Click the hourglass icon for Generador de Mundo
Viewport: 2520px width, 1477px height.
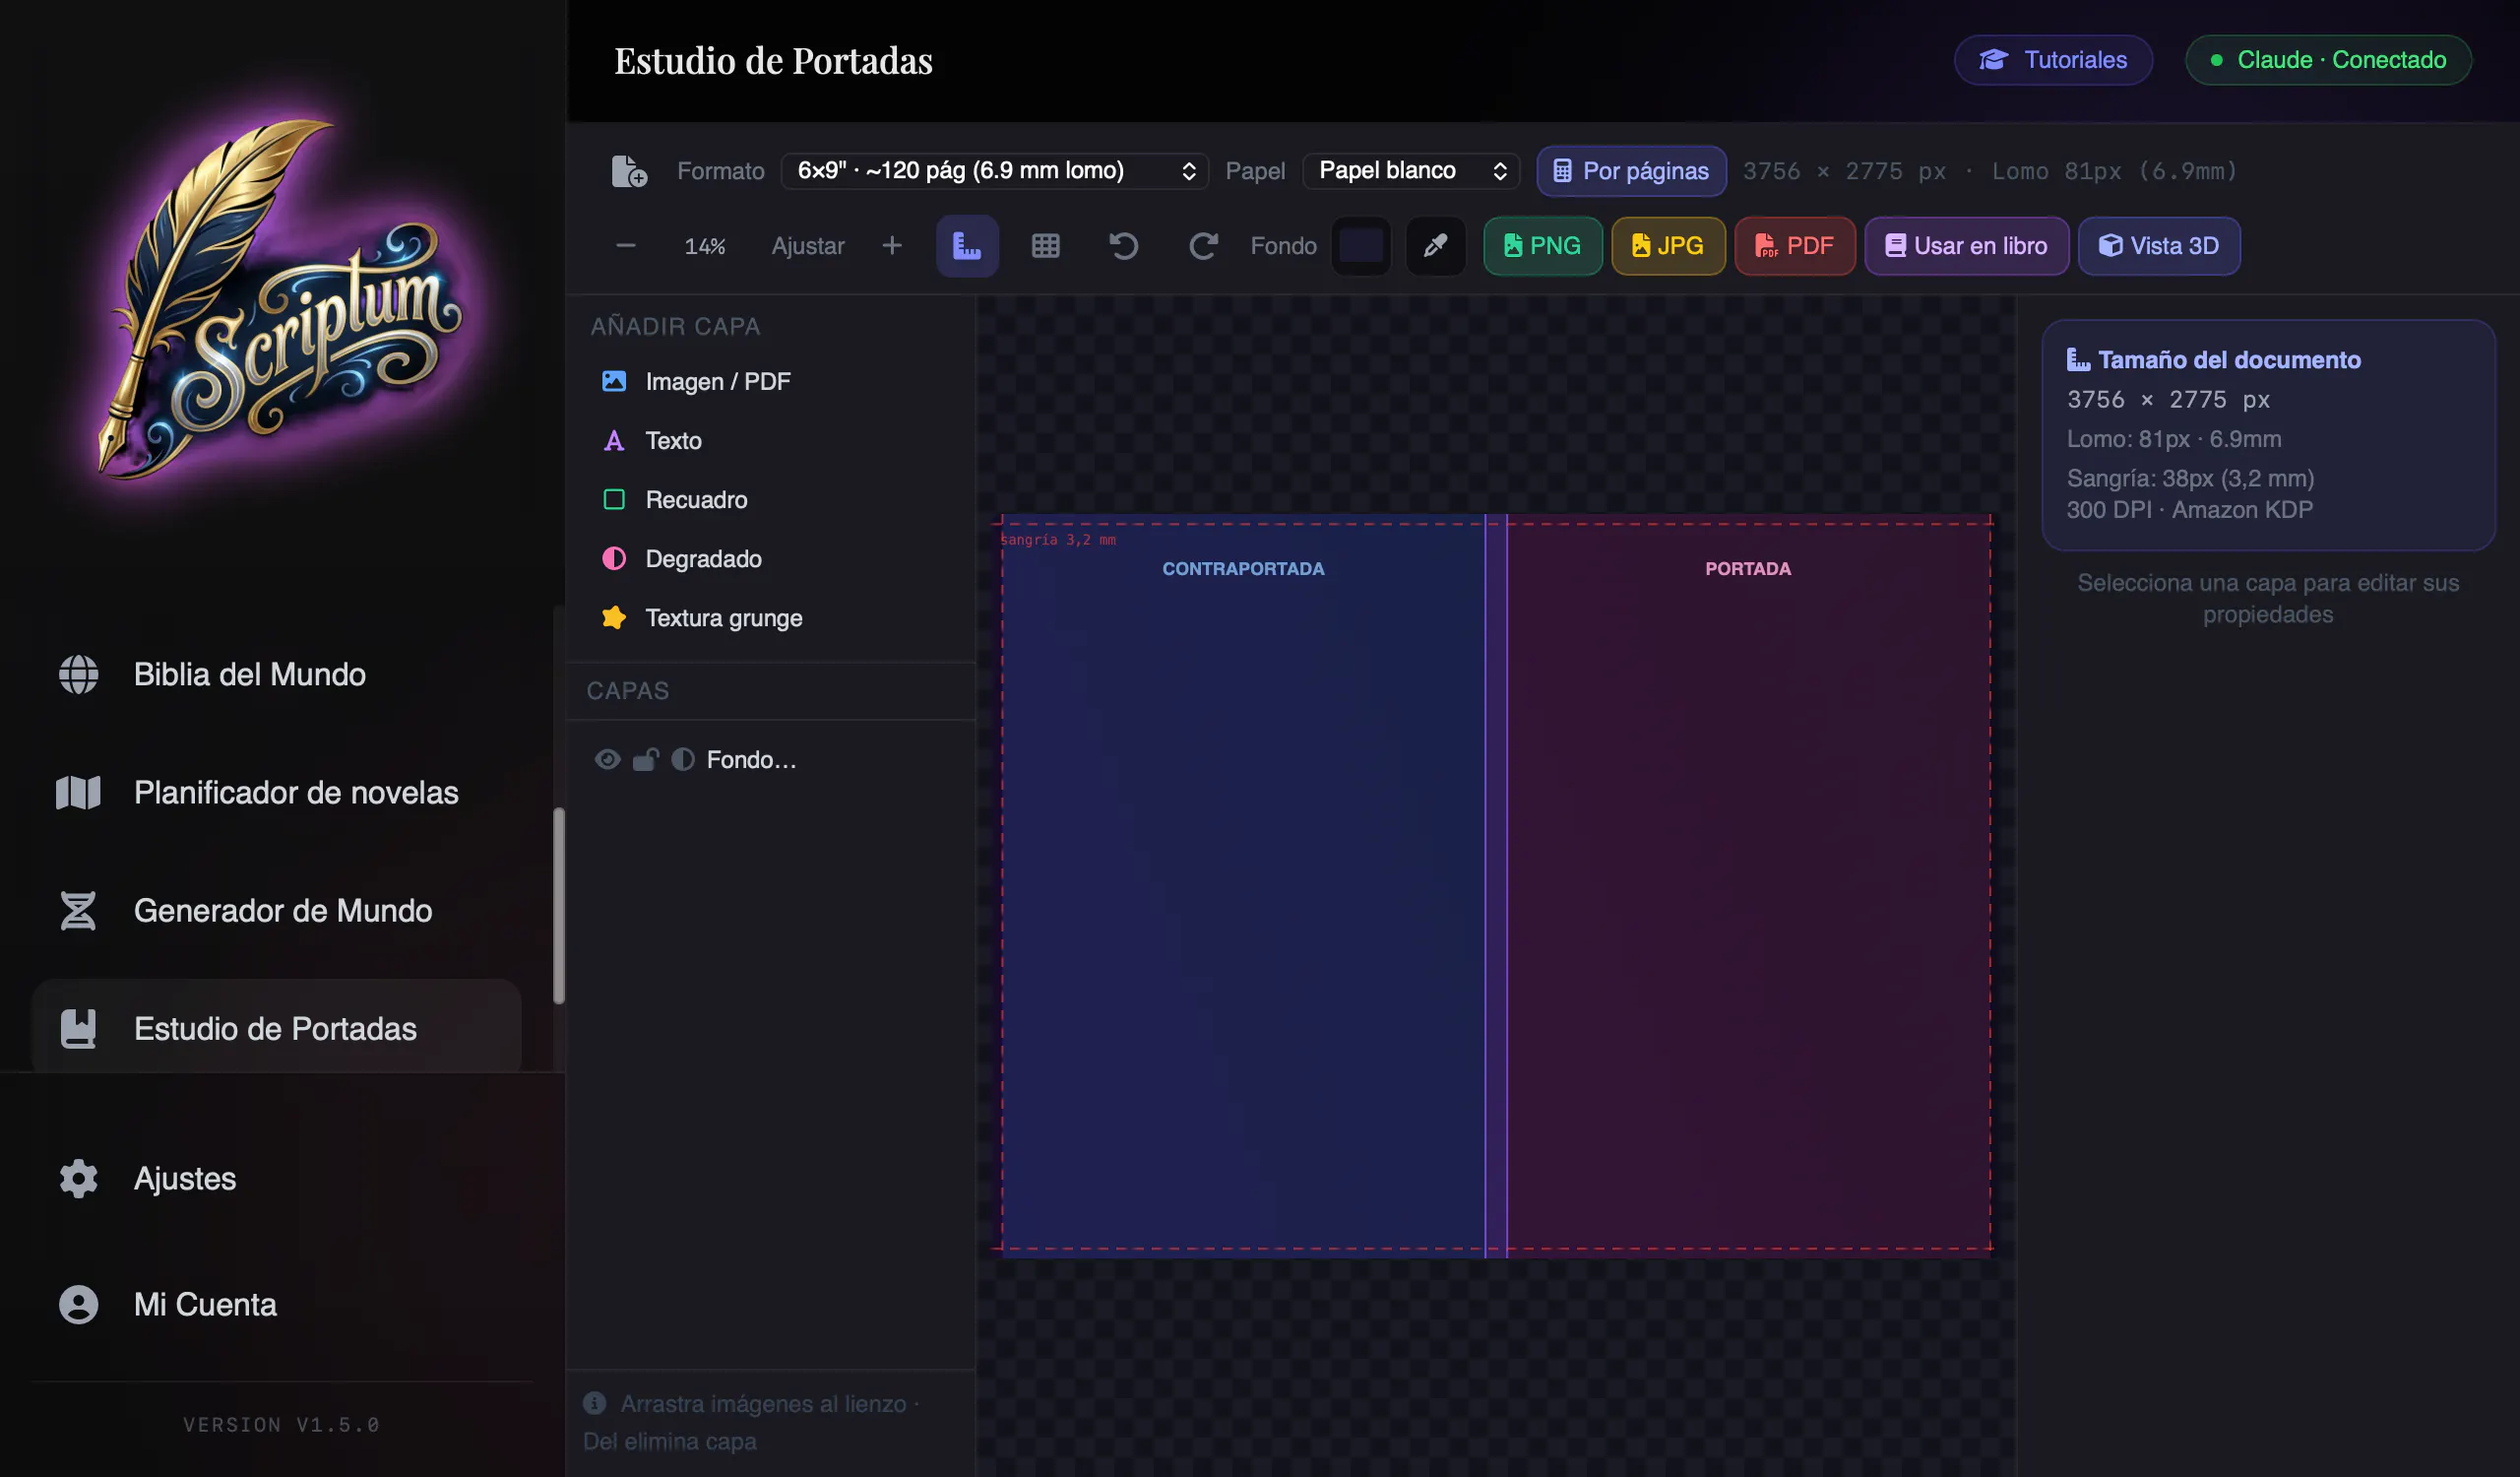(x=78, y=910)
